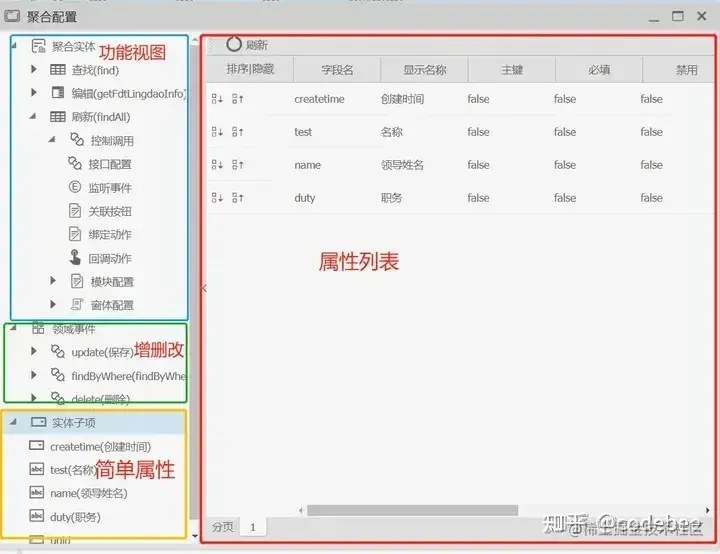The image size is (720, 554).
Task: Expand the 查找(find) tree node arrow
Action: (x=34, y=69)
